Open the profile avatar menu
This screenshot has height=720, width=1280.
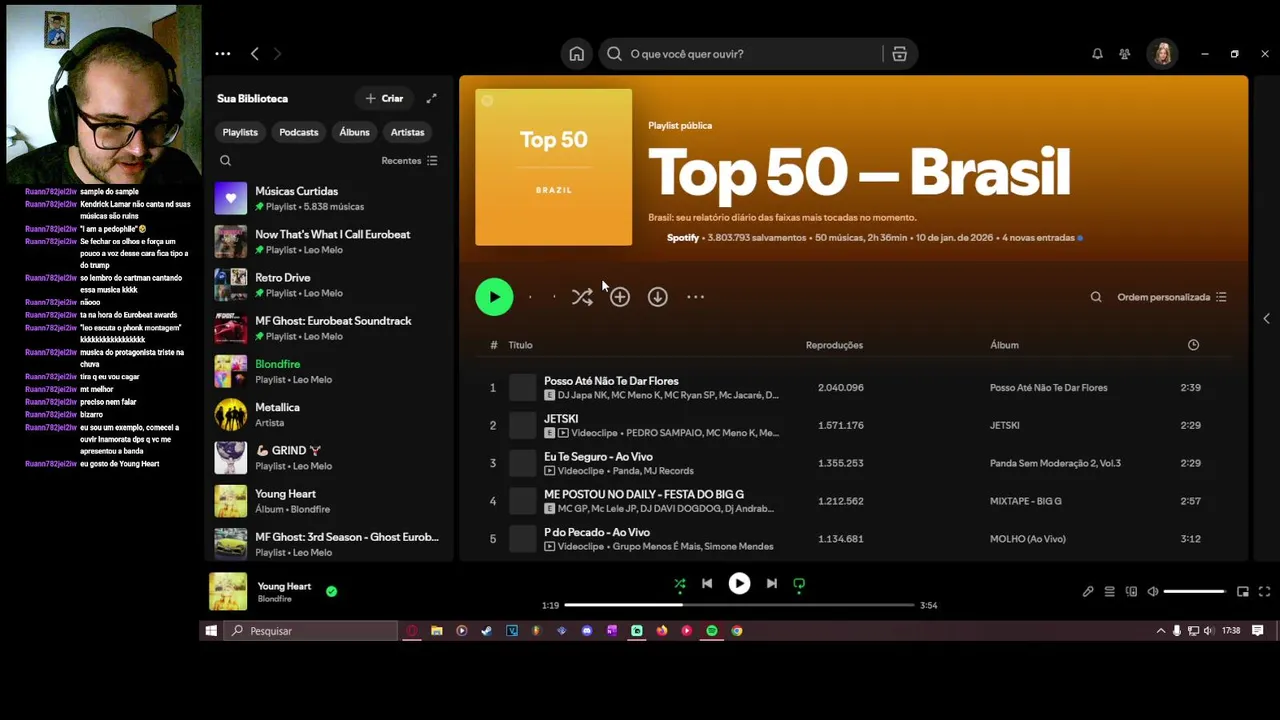click(x=1163, y=54)
